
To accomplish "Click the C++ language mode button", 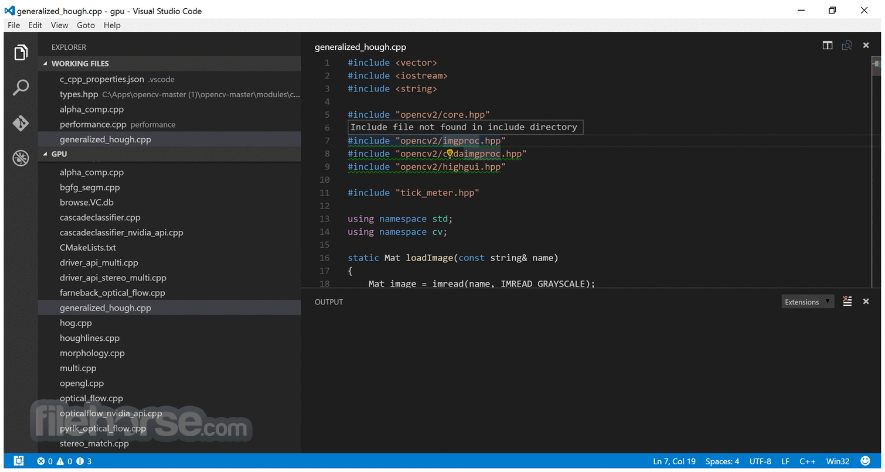I will click(808, 461).
